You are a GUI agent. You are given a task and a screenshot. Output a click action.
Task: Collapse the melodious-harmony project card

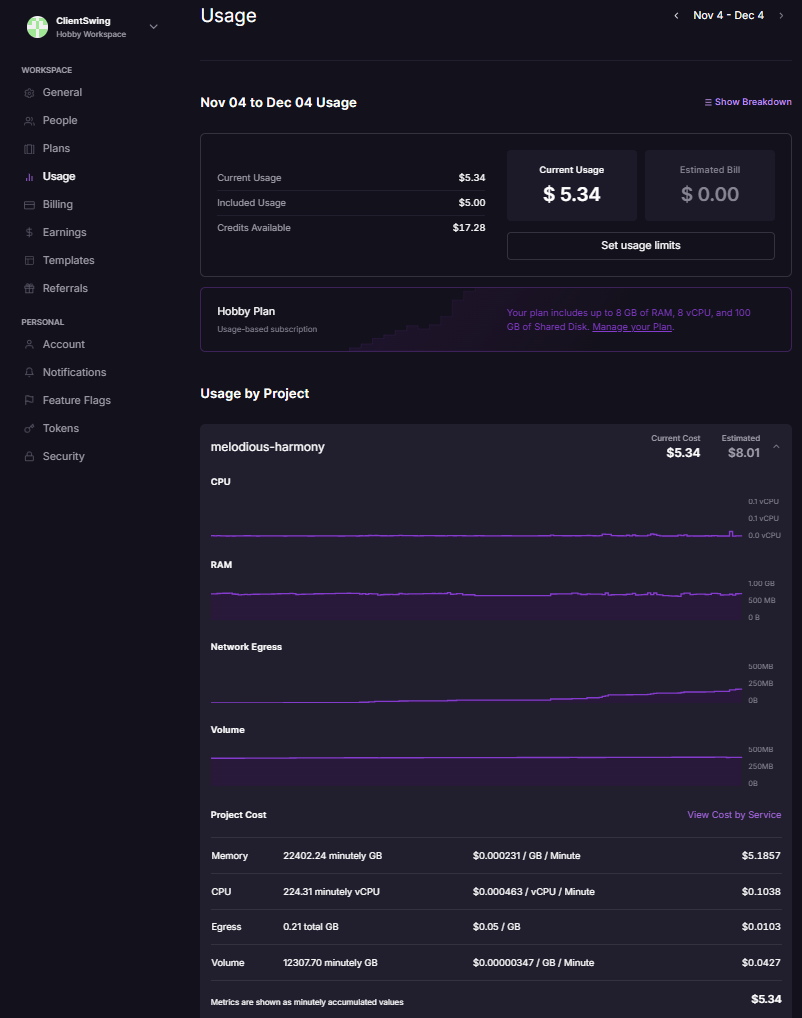point(777,446)
